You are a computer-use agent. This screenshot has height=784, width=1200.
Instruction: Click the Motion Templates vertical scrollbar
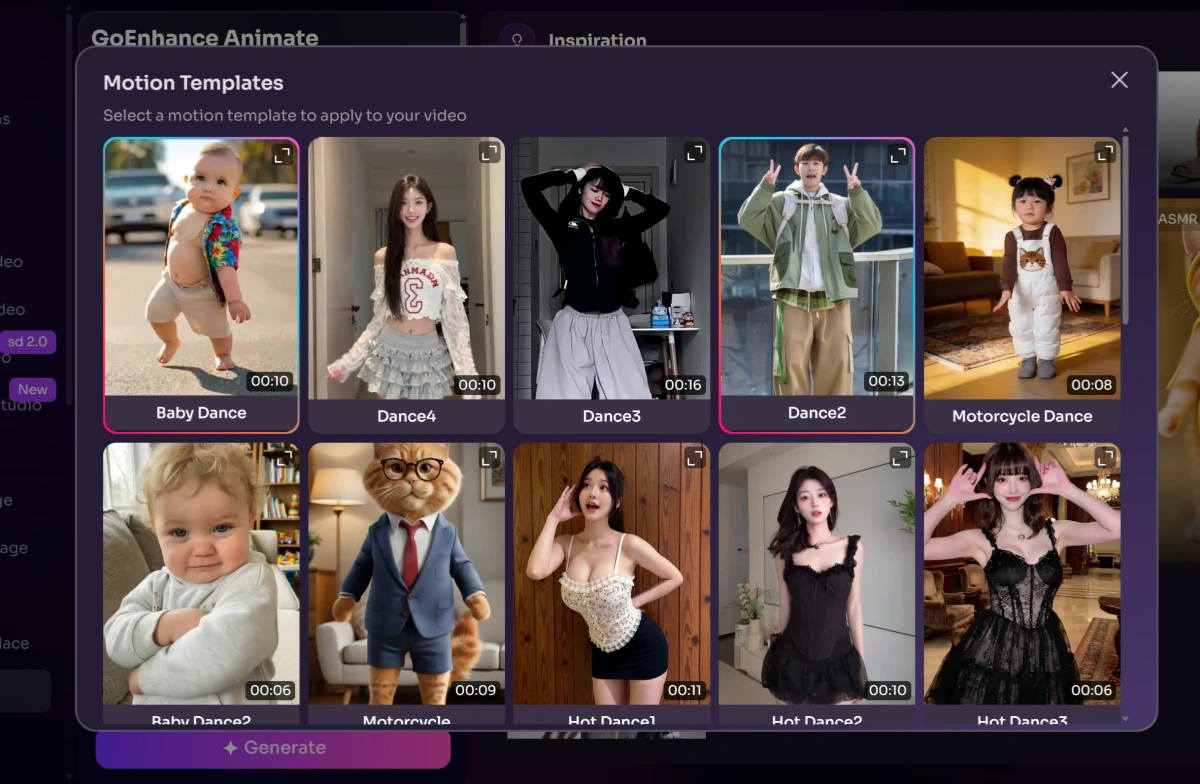pos(1125,230)
